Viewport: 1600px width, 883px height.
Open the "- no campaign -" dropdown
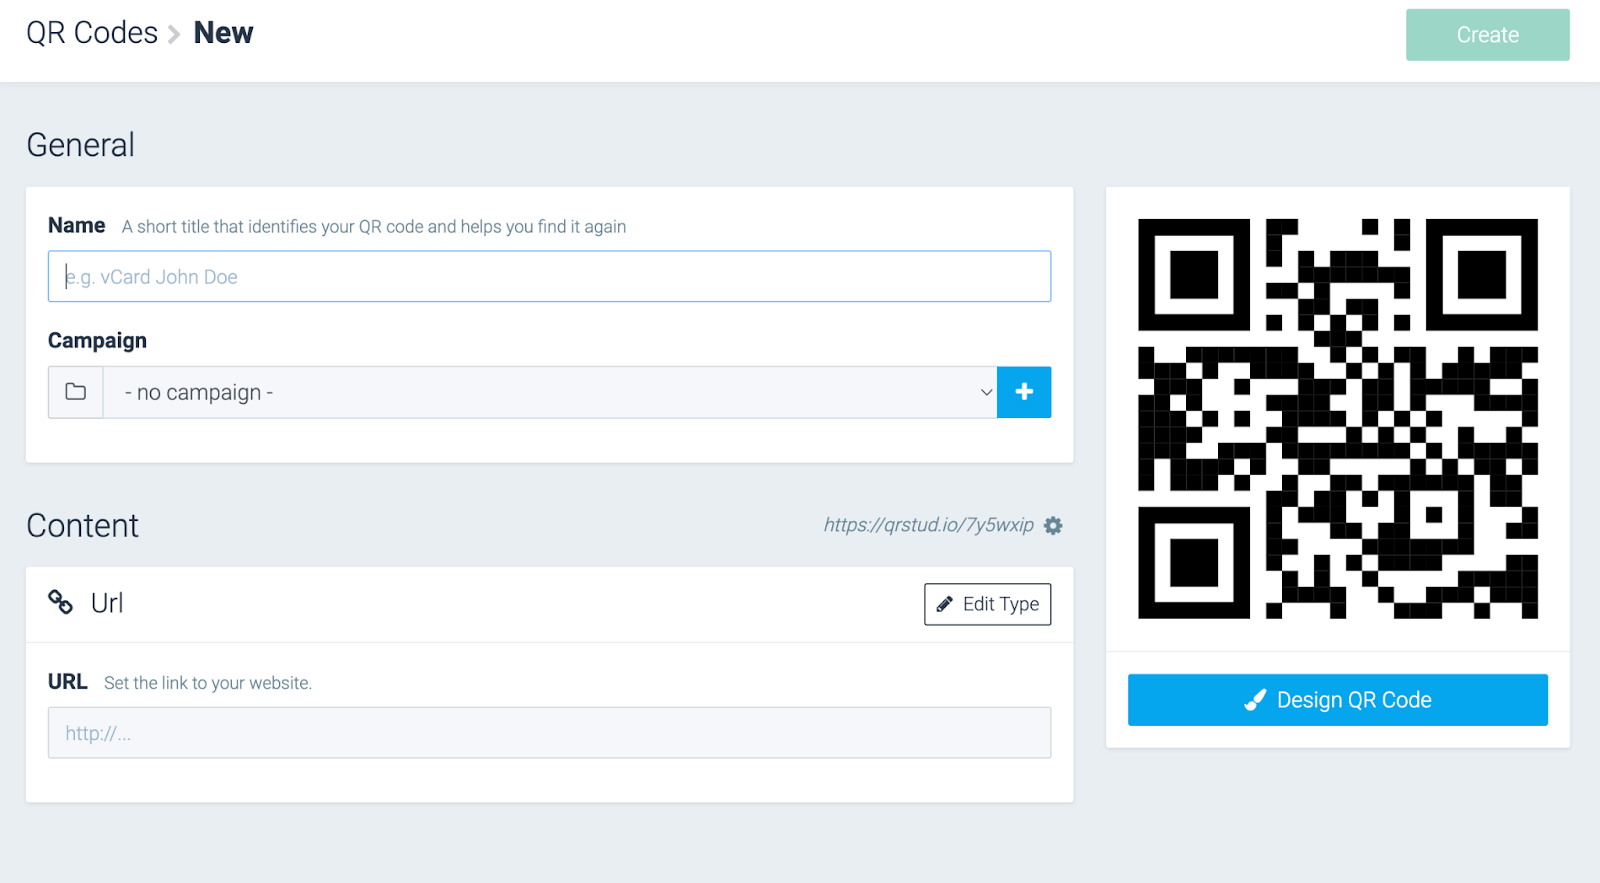click(x=550, y=392)
